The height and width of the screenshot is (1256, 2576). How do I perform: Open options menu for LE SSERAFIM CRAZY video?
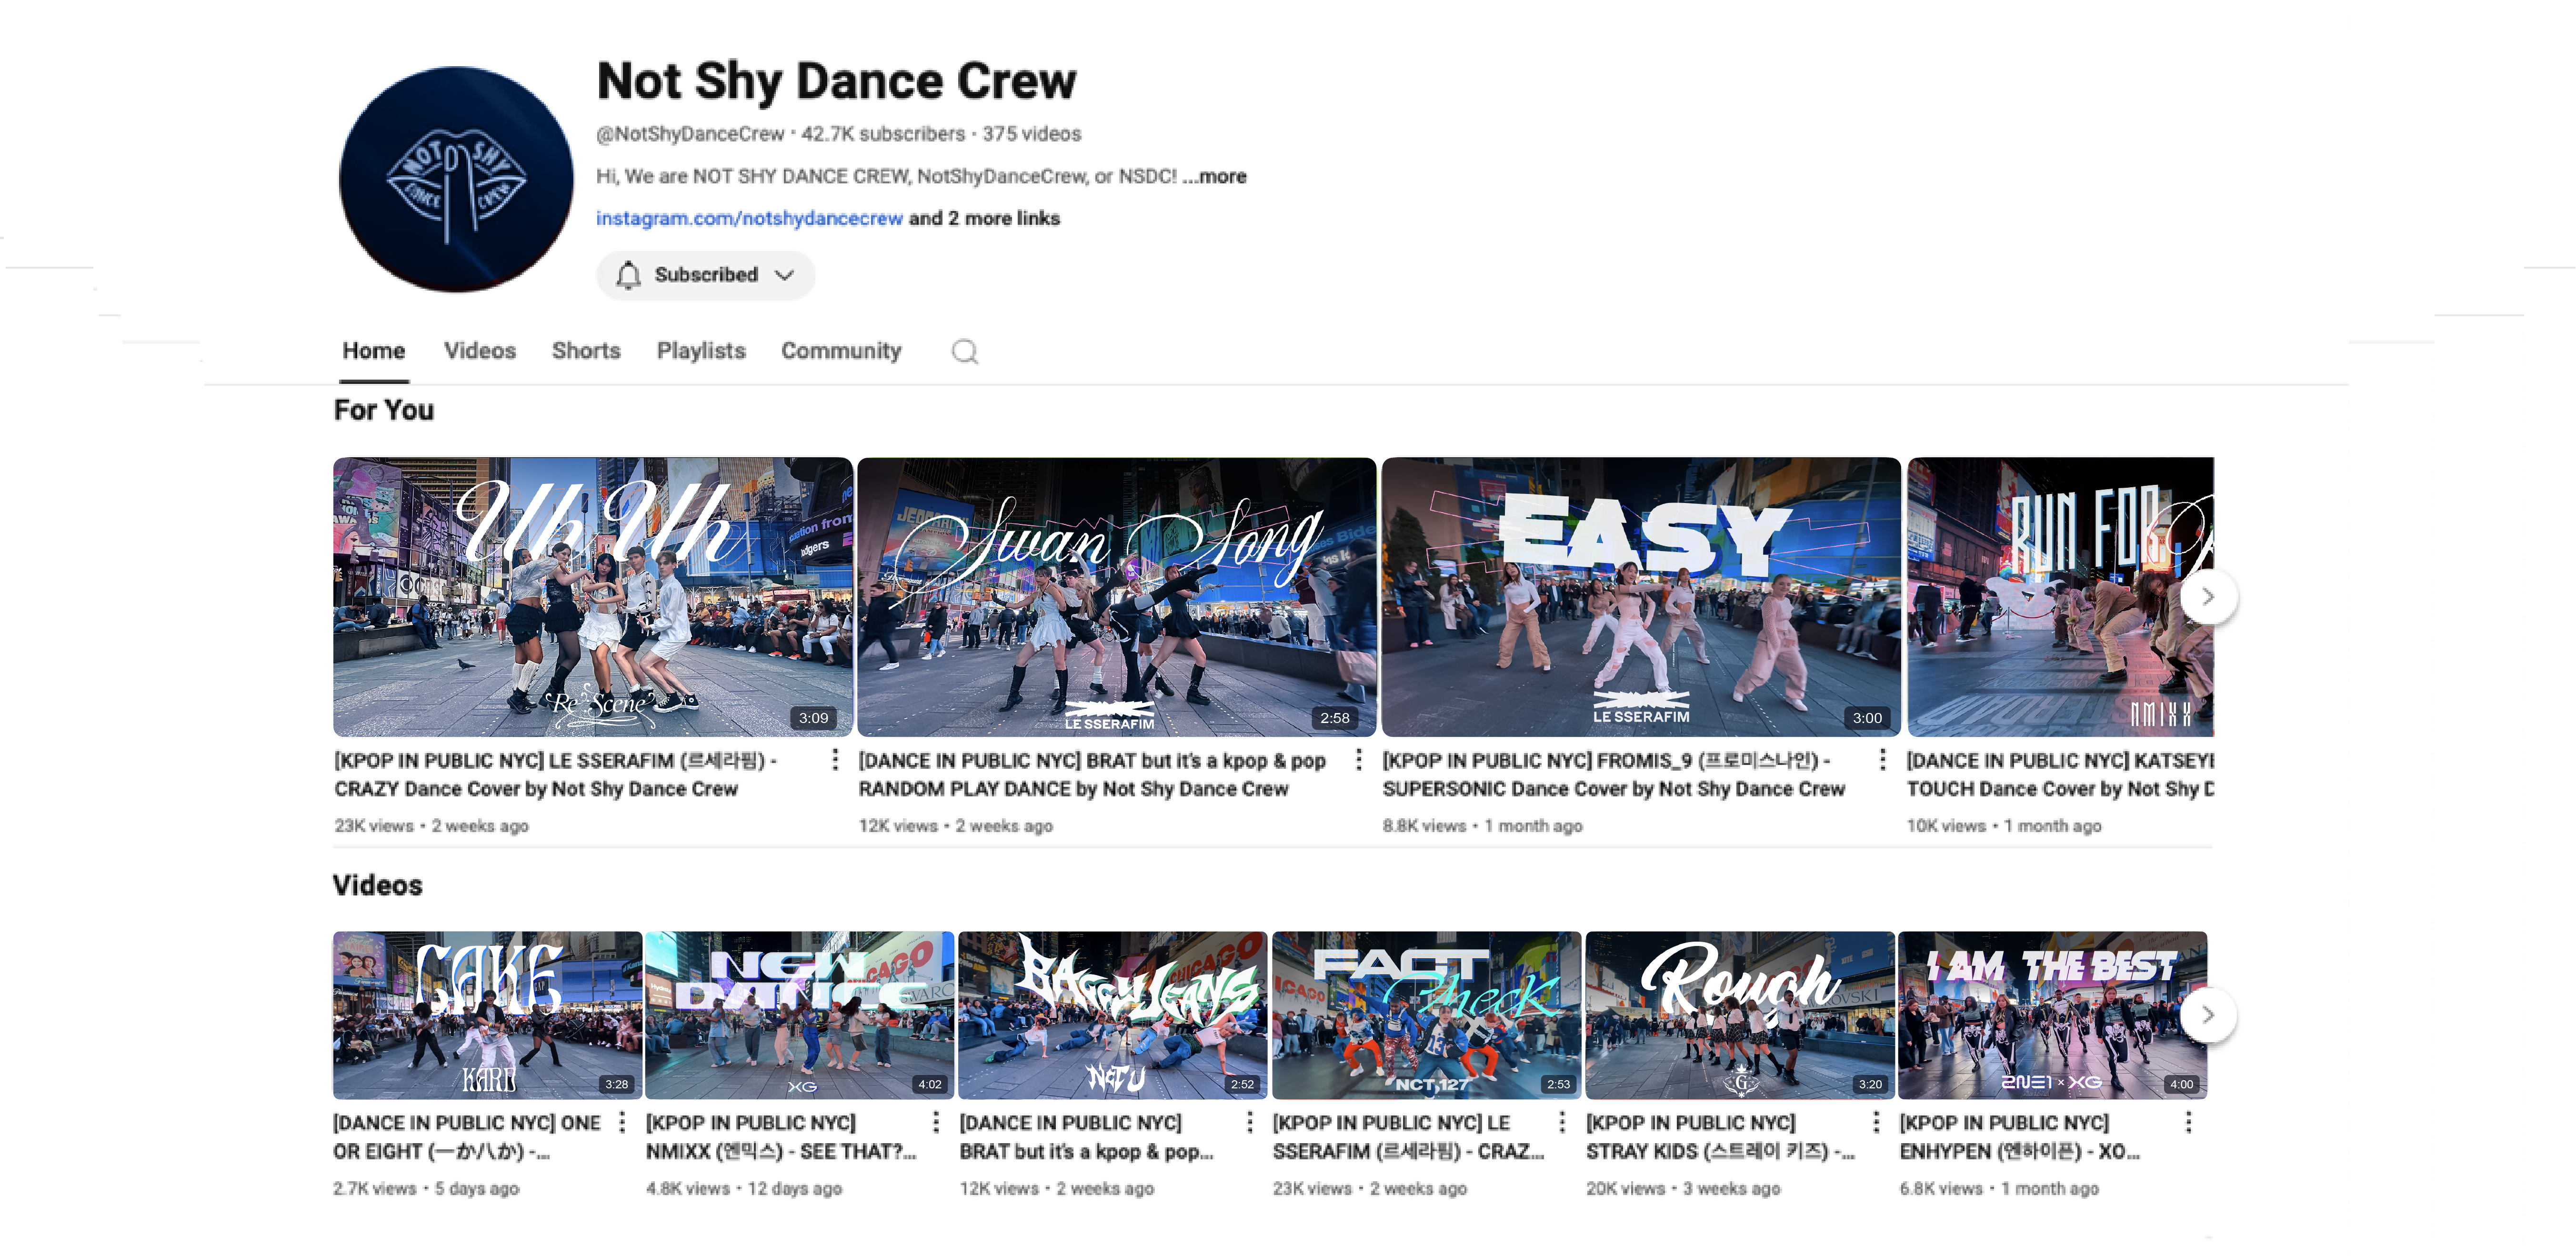tap(835, 760)
